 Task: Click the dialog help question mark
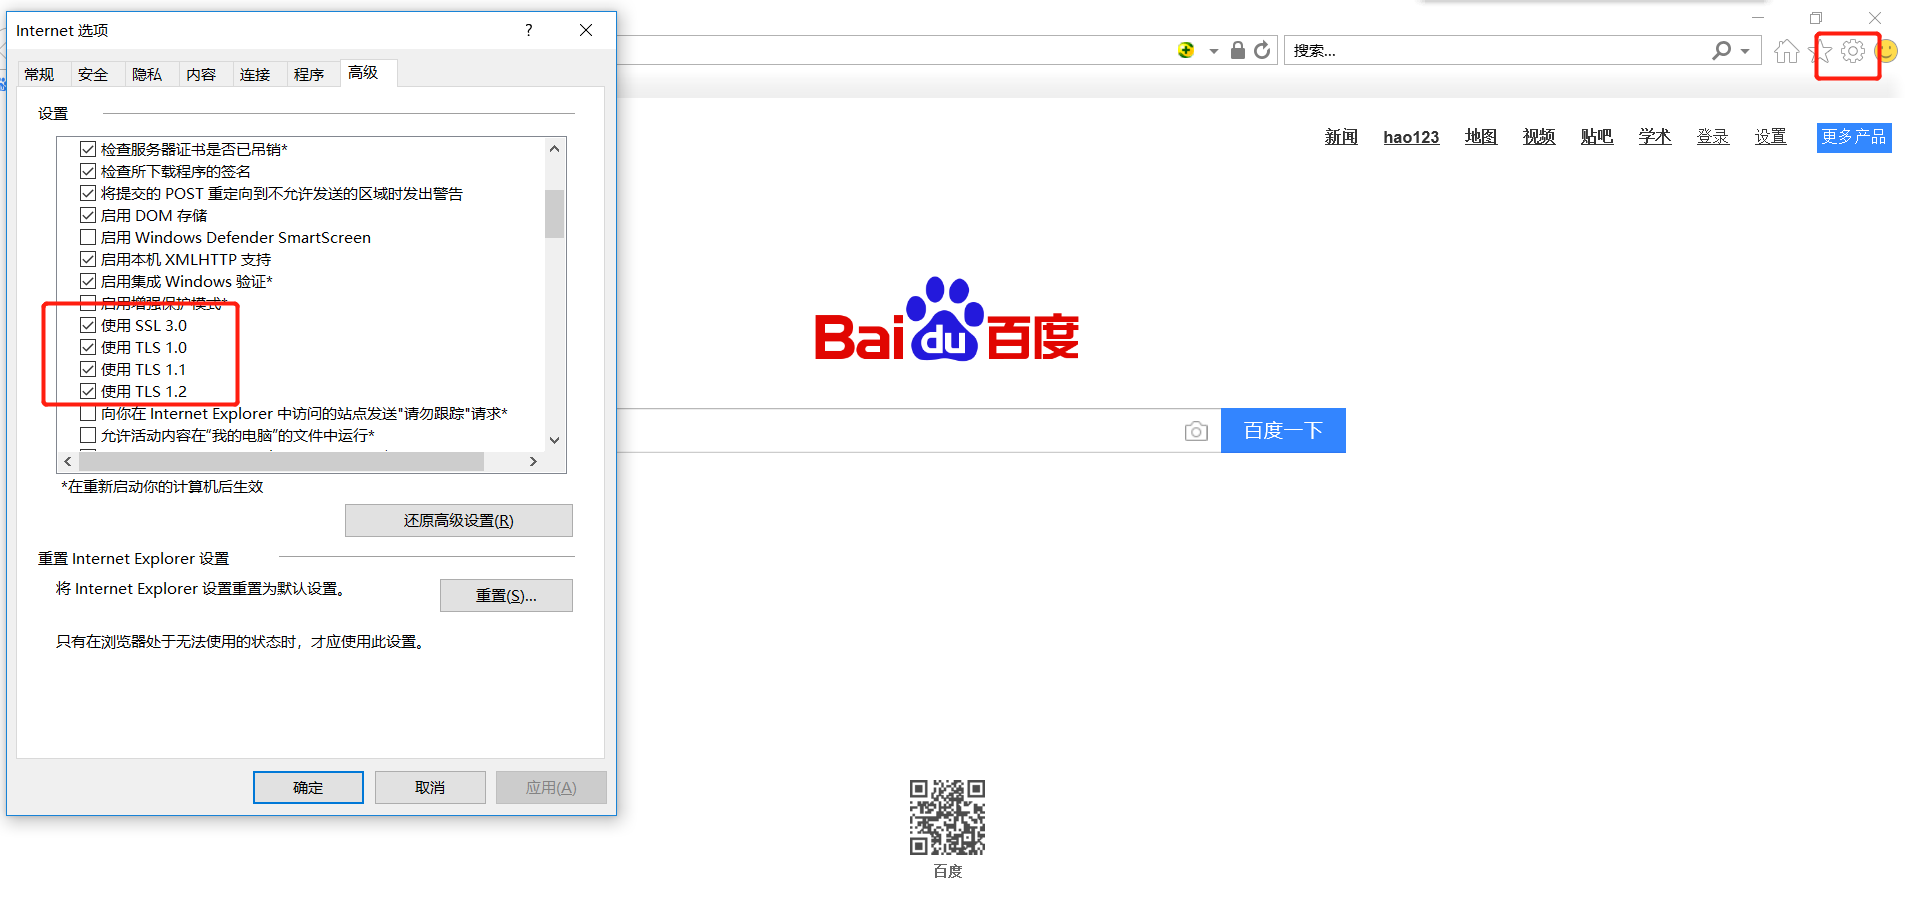pos(529,30)
